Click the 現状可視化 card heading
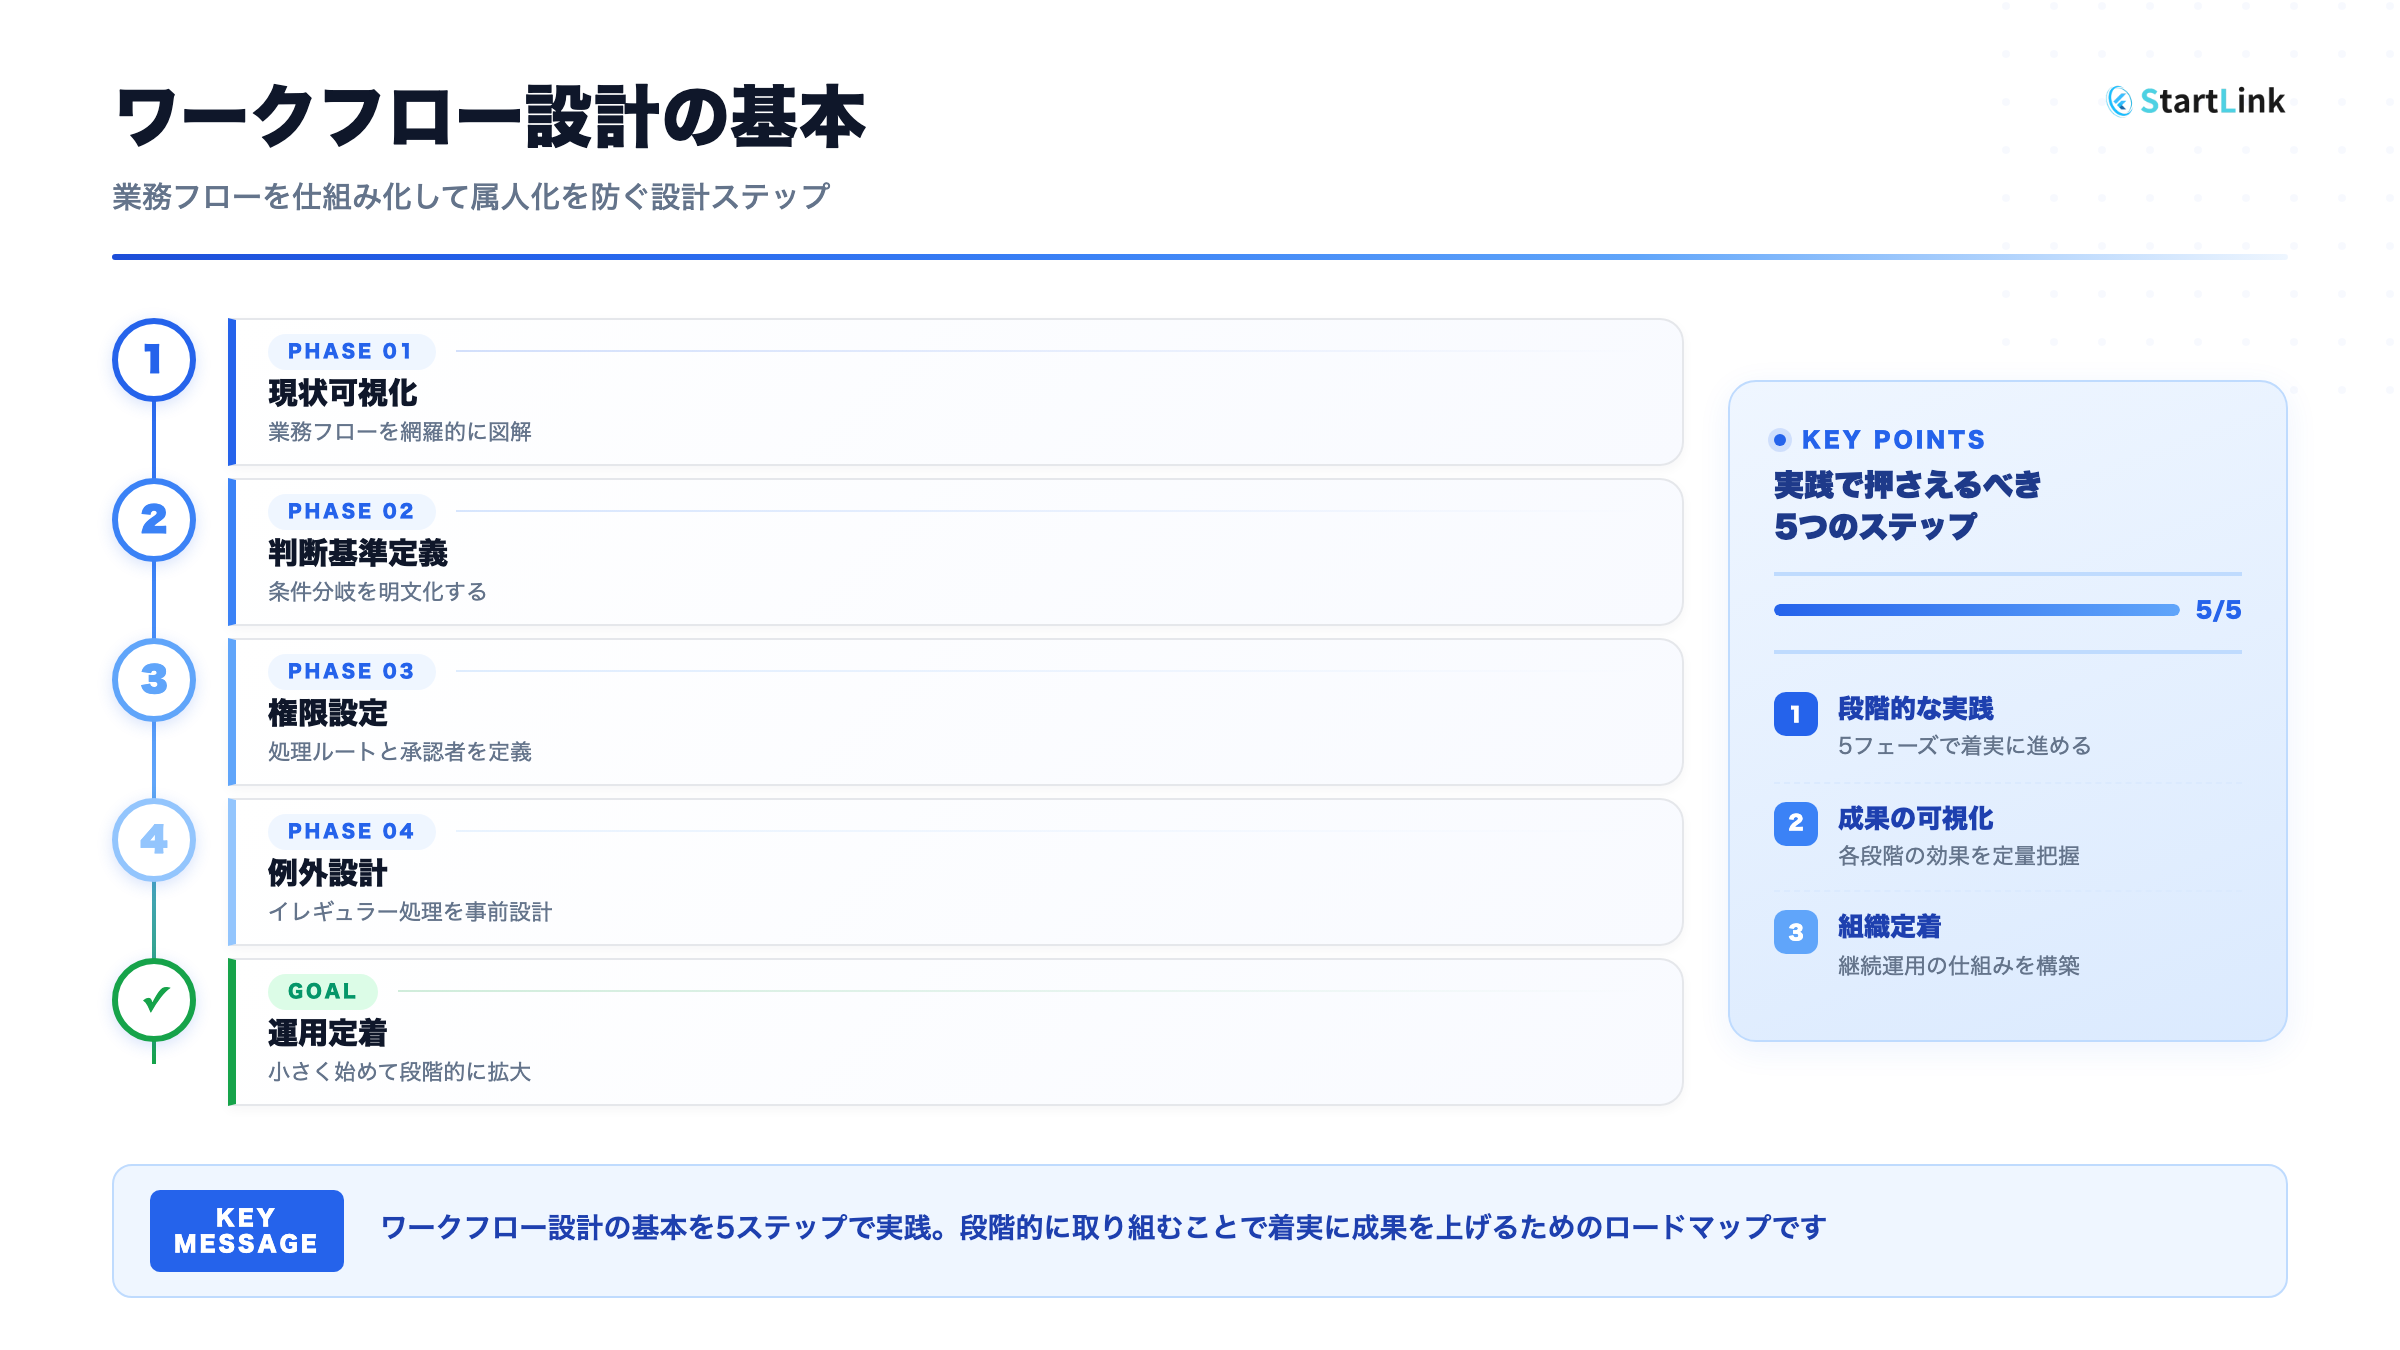This screenshot has width=2400, height=1350. tap(342, 393)
